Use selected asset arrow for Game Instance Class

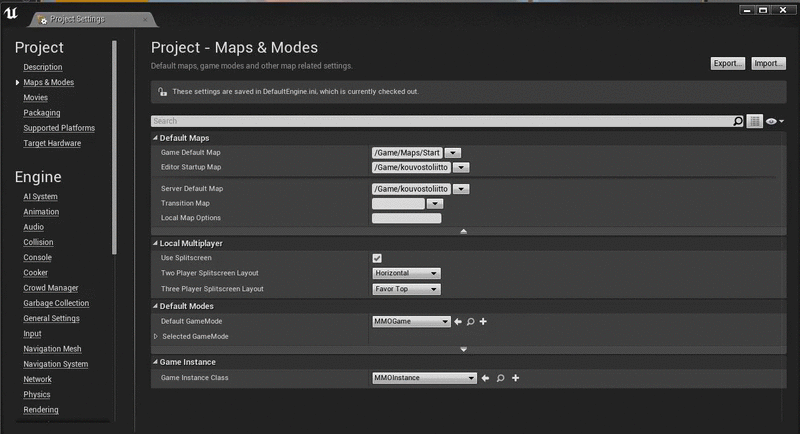[x=485, y=378]
